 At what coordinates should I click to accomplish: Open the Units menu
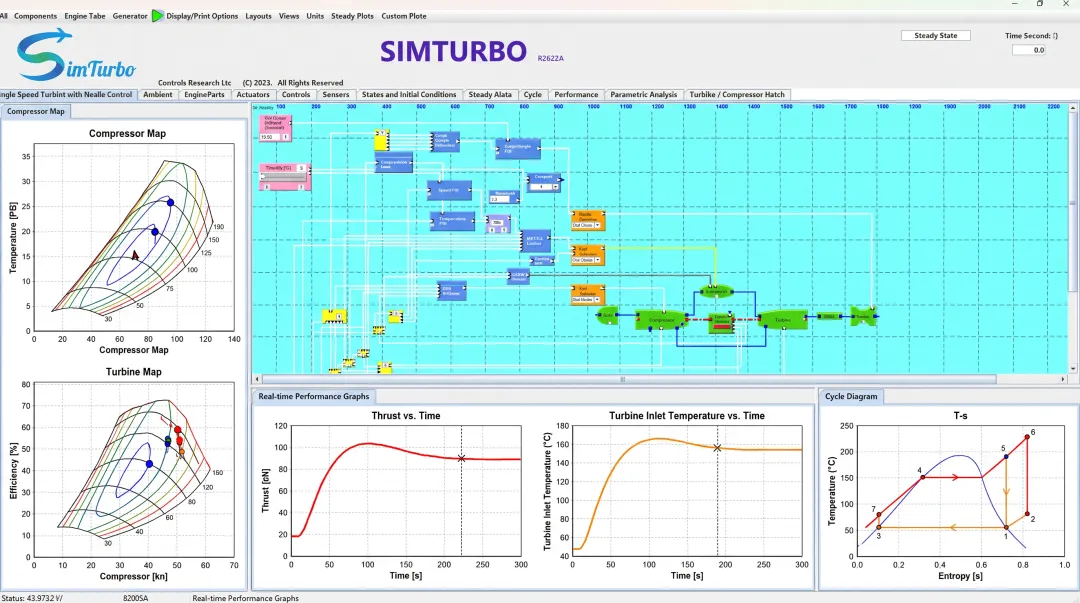coord(315,16)
